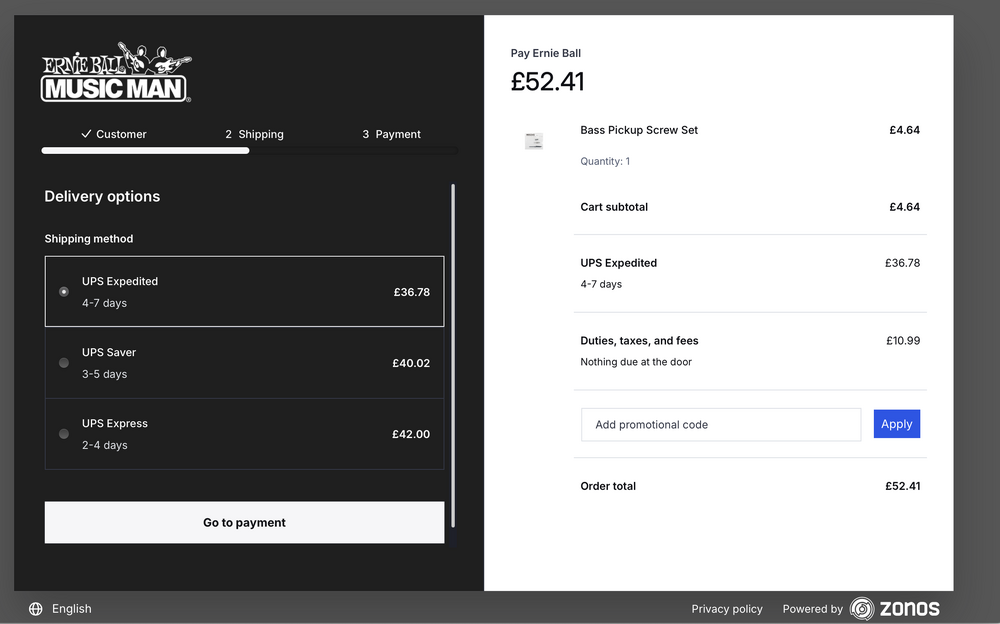Select UPS Expedited shipping radio button

click(x=64, y=292)
